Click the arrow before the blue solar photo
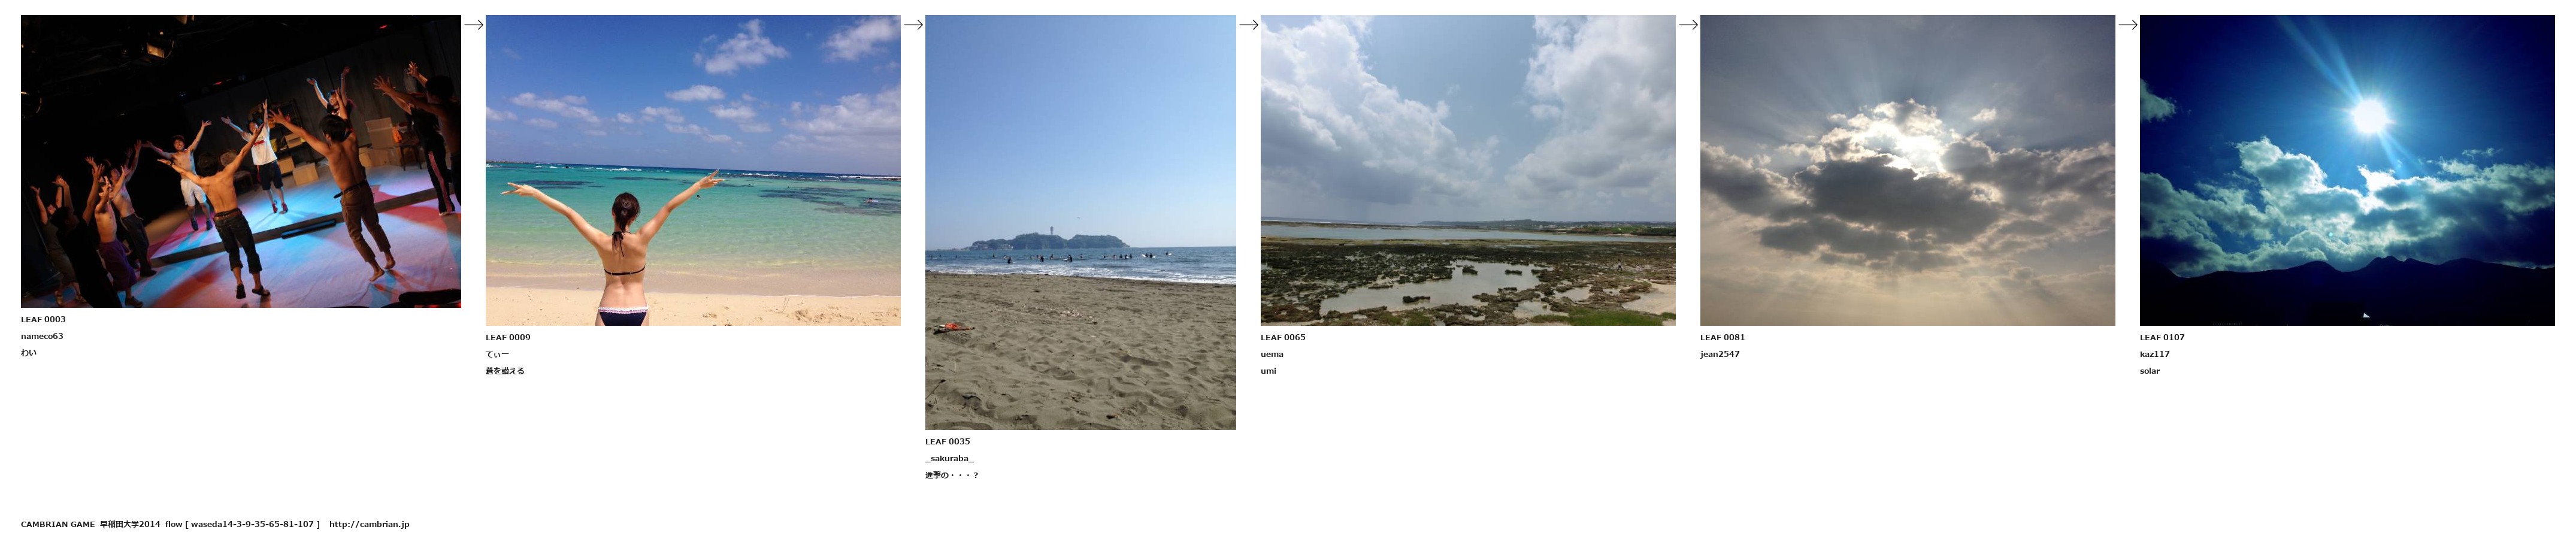Viewport: 2576px width, 539px height. pos(2128,25)
